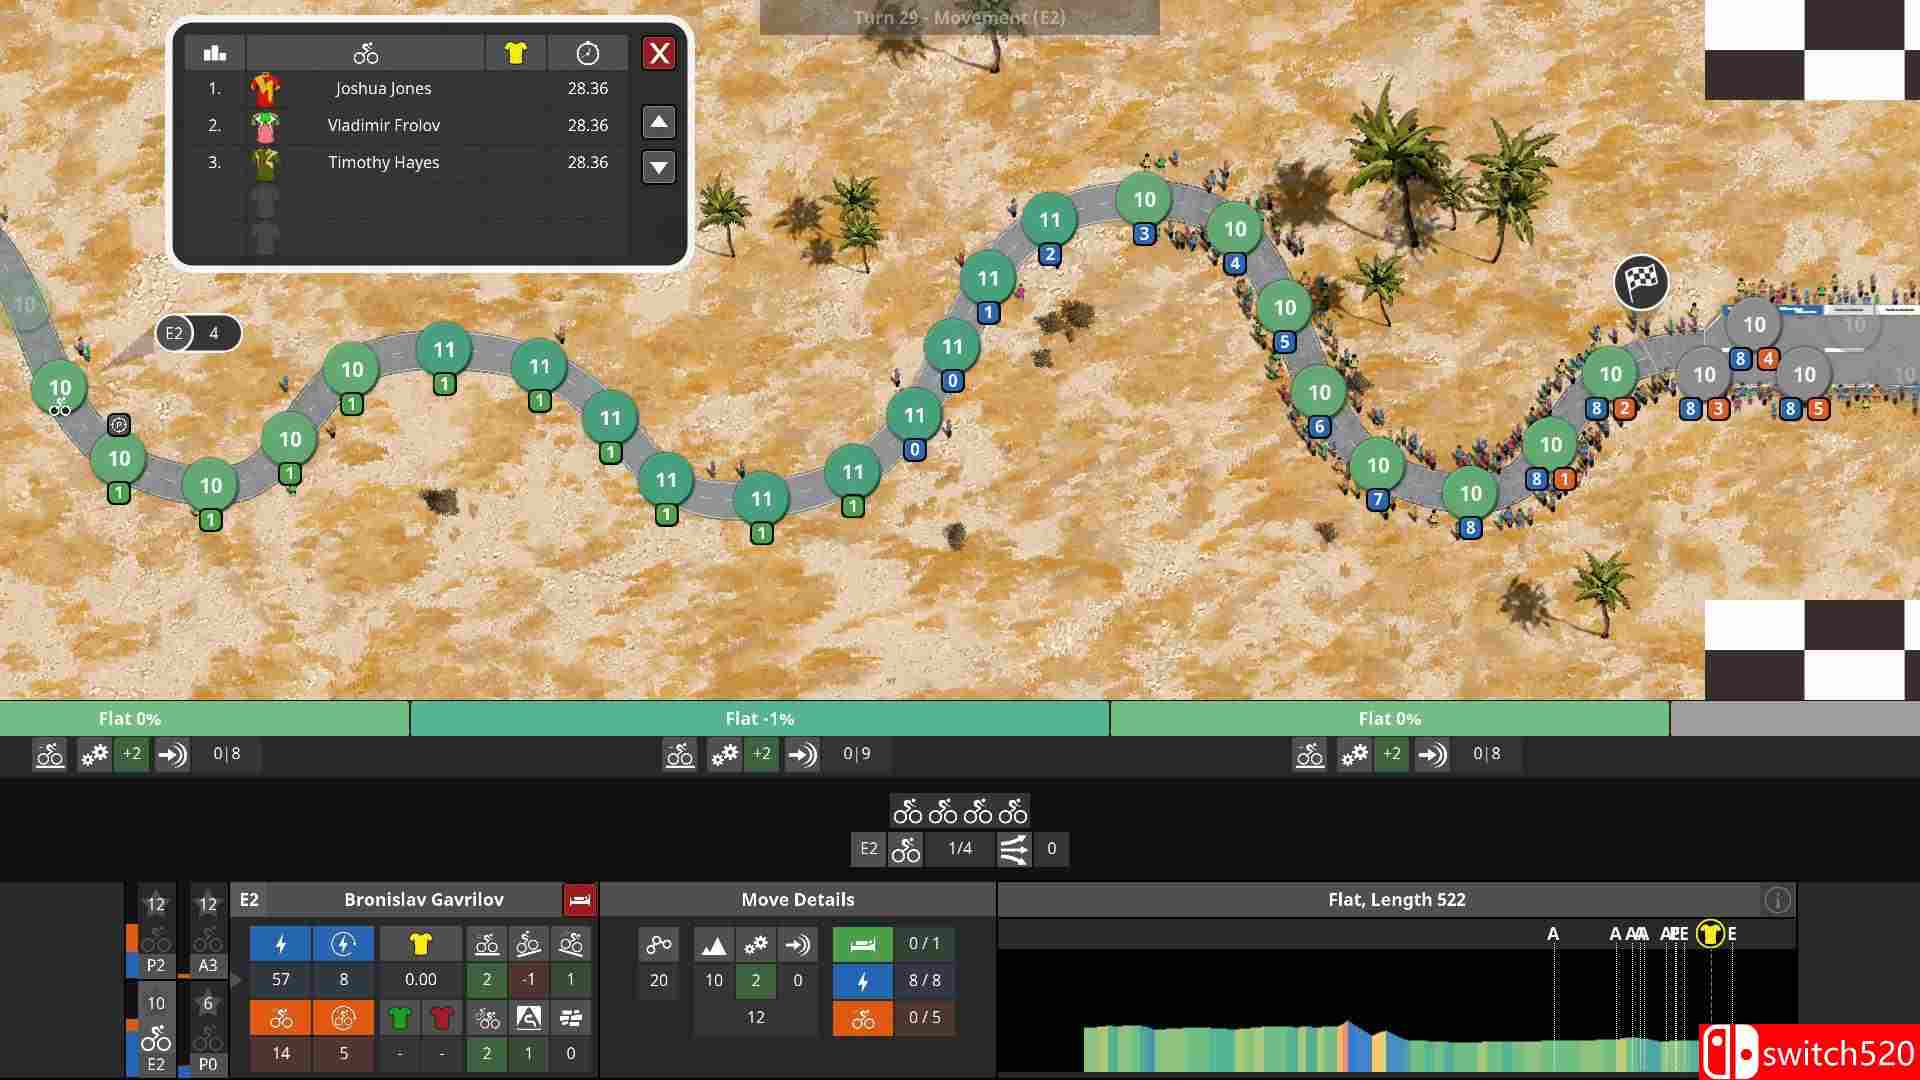Click the checkered finish flag marker on the map
This screenshot has height=1080, width=1920.
(1640, 282)
